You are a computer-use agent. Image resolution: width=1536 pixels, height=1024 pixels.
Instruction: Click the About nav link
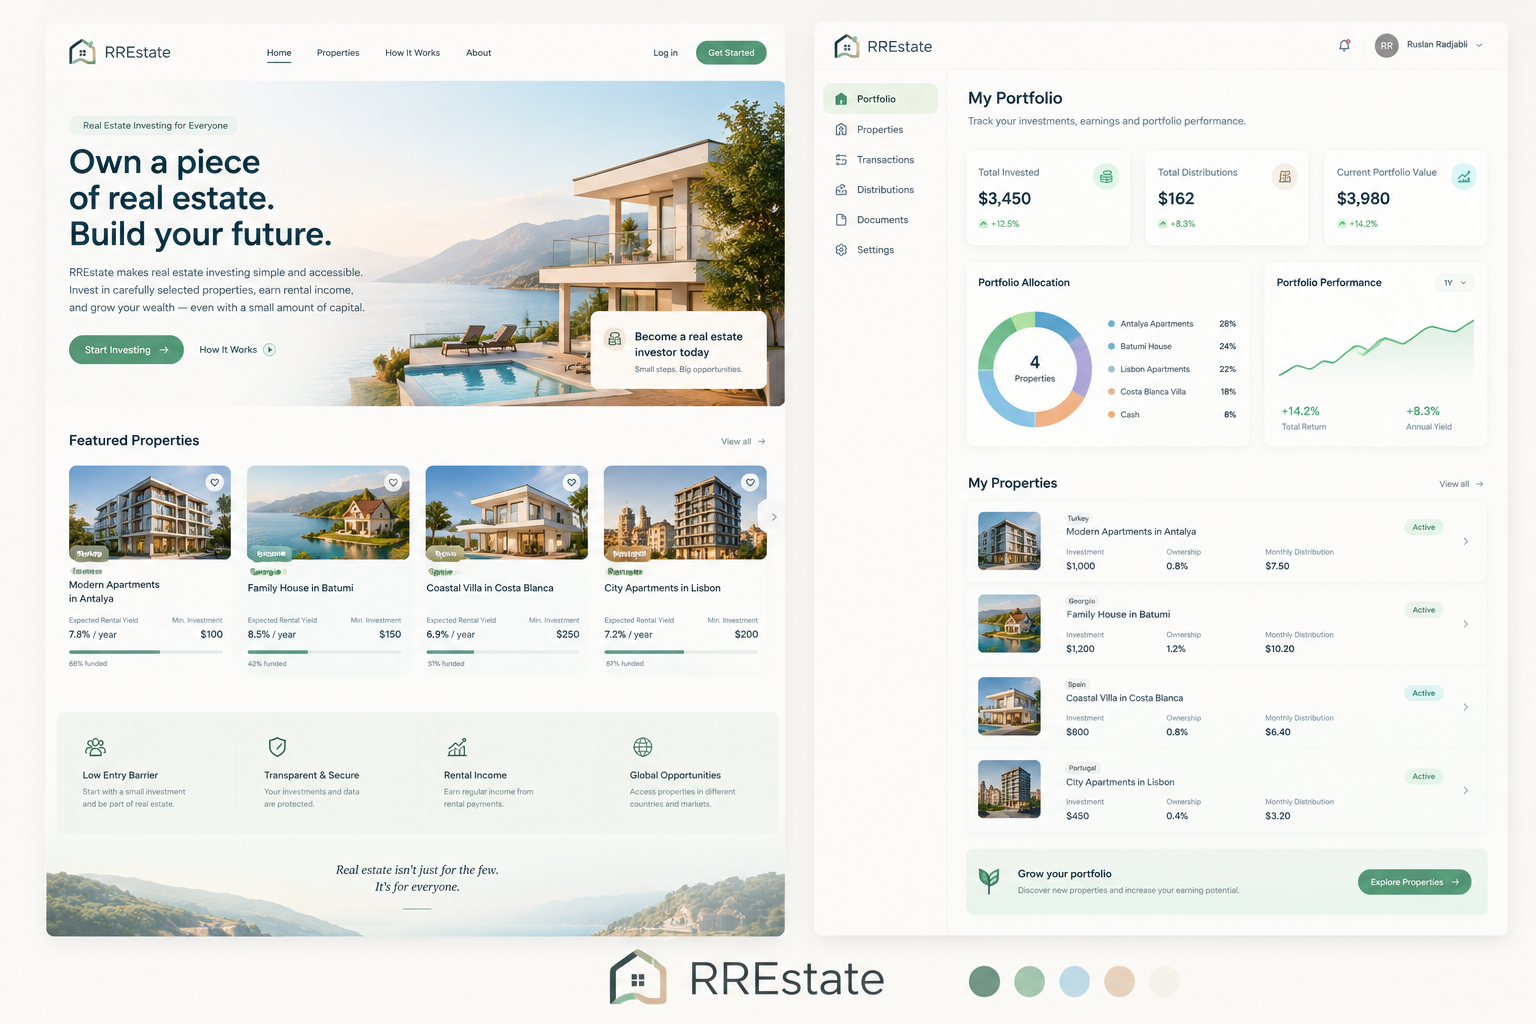478,53
